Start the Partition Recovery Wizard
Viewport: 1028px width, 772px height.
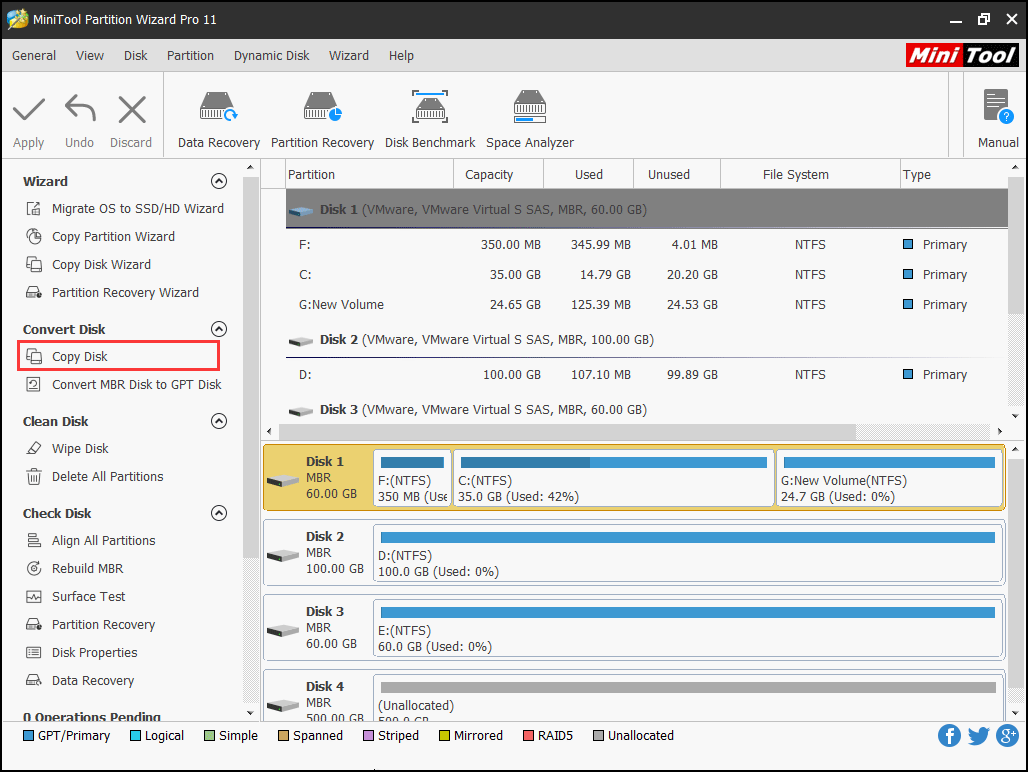(x=112, y=293)
